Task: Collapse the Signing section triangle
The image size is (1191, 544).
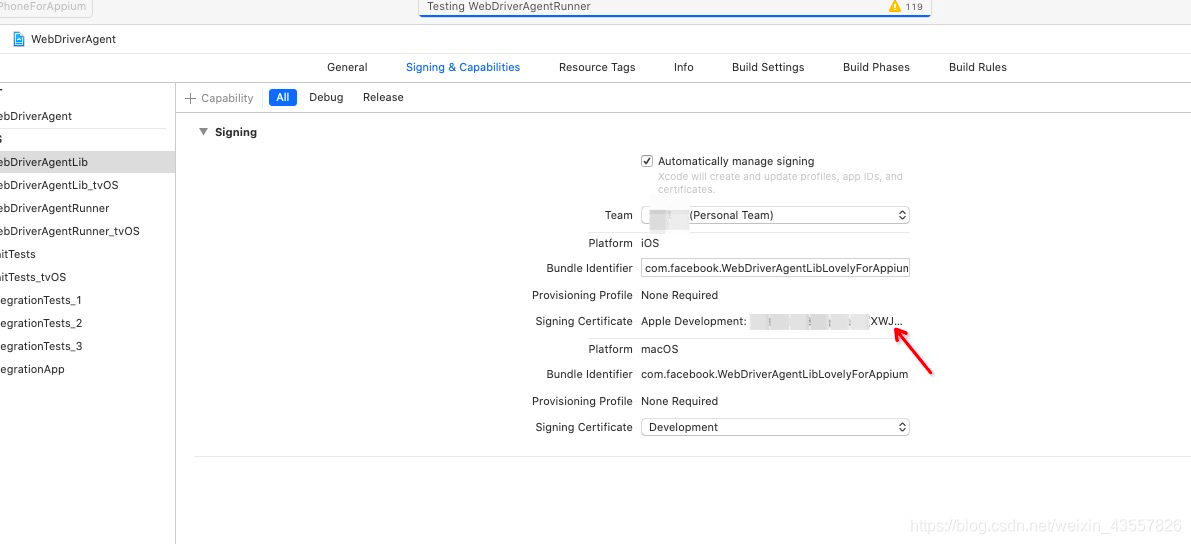Action: click(203, 131)
